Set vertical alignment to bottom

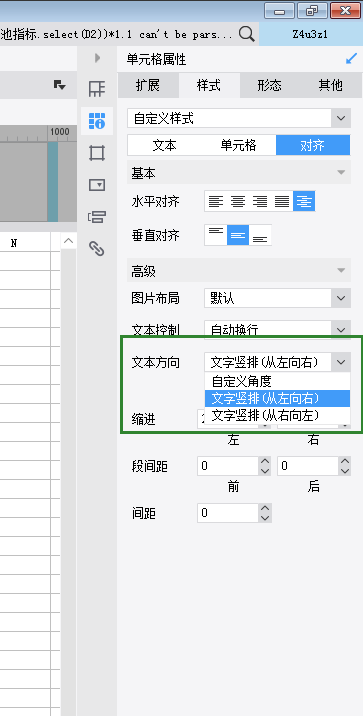click(260, 236)
